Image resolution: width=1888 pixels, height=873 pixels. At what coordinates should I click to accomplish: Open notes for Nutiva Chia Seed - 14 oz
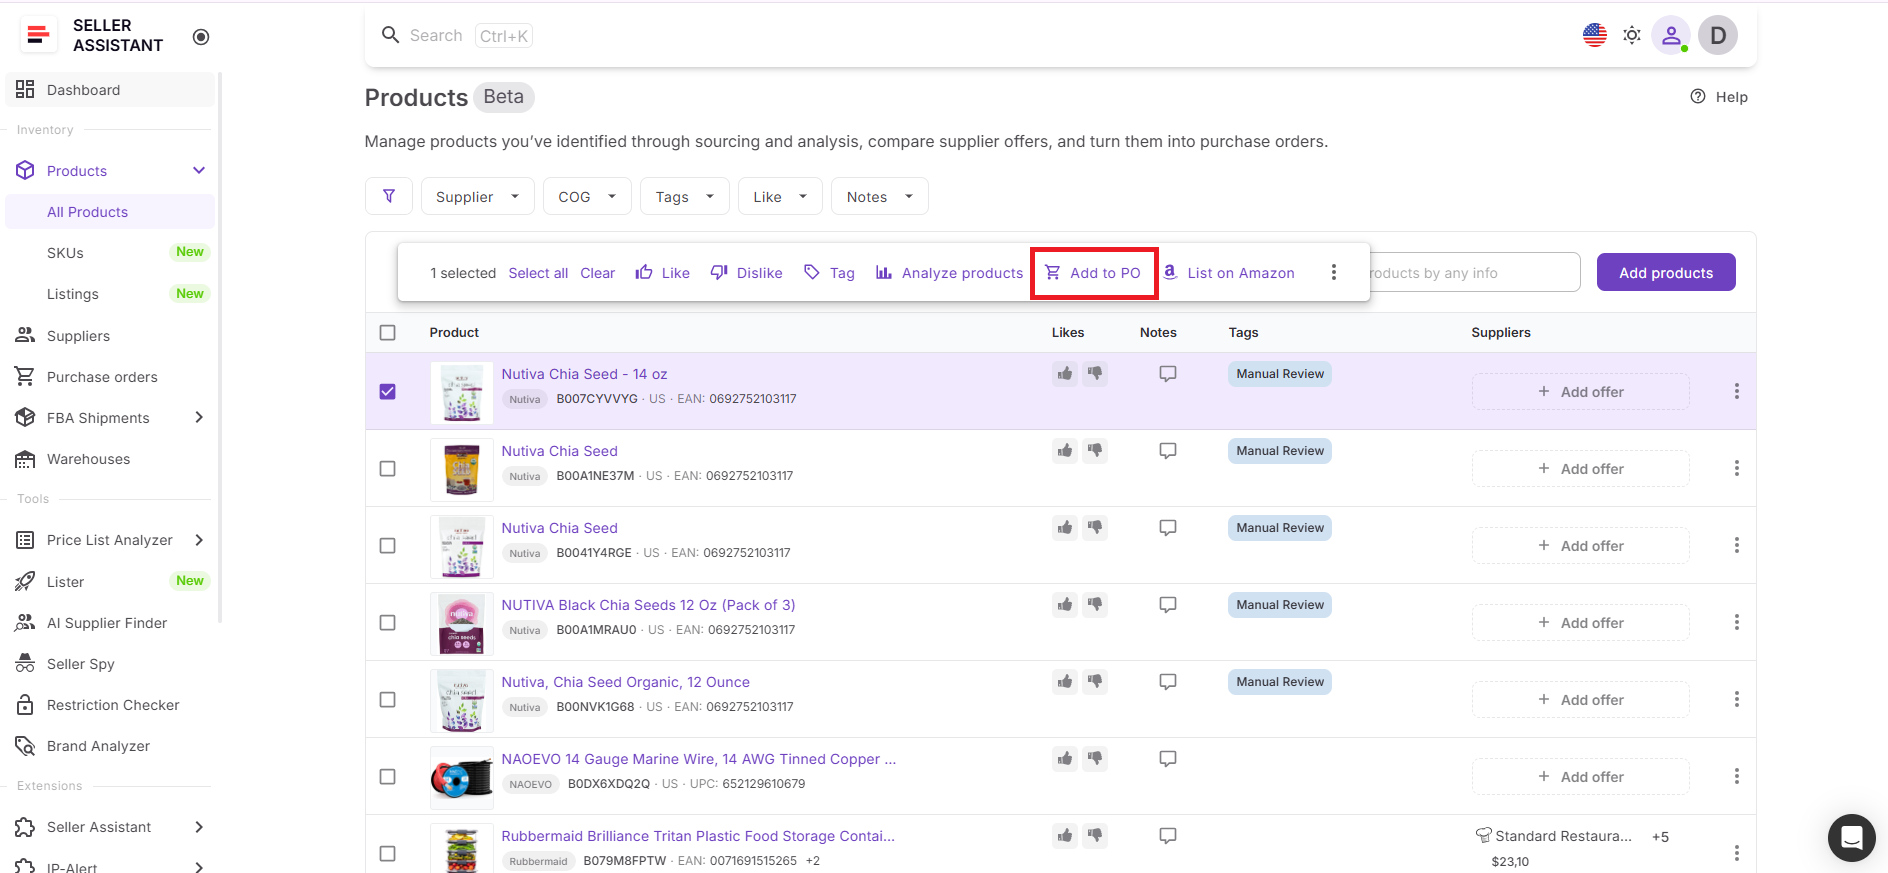tap(1167, 374)
